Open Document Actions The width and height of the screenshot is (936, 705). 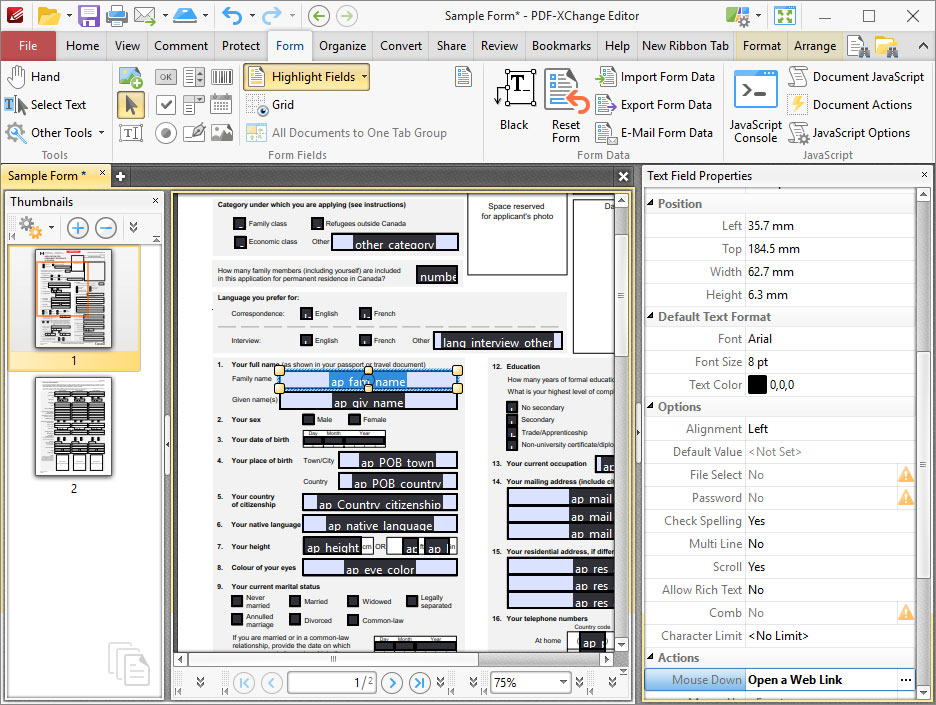(x=850, y=105)
